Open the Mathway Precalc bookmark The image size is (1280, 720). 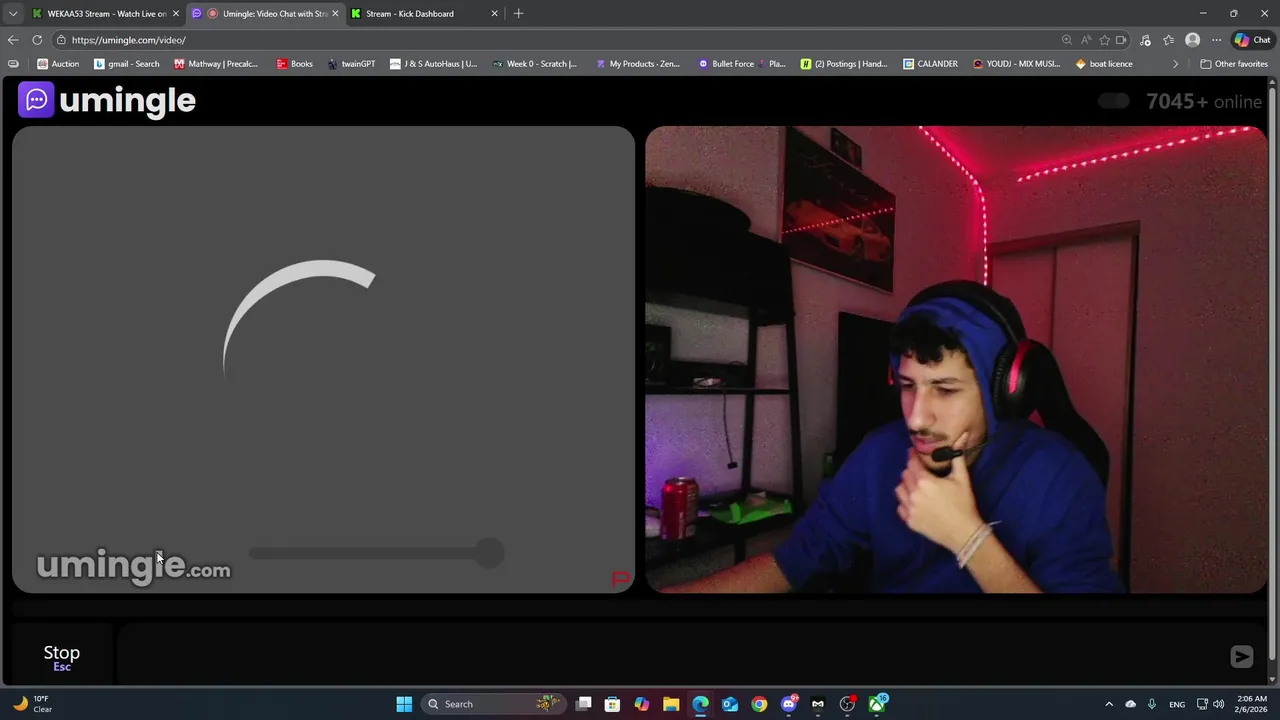(x=216, y=64)
